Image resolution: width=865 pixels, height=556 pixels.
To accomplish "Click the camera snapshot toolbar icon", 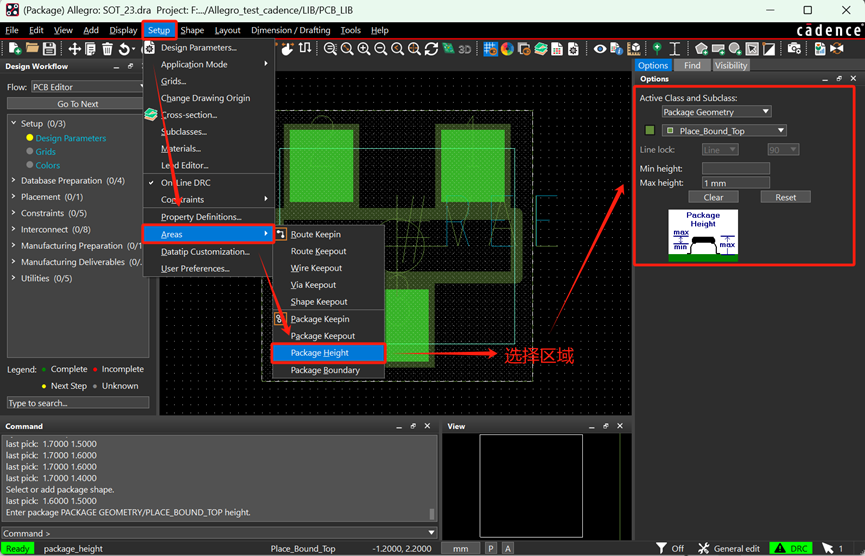I will point(794,49).
